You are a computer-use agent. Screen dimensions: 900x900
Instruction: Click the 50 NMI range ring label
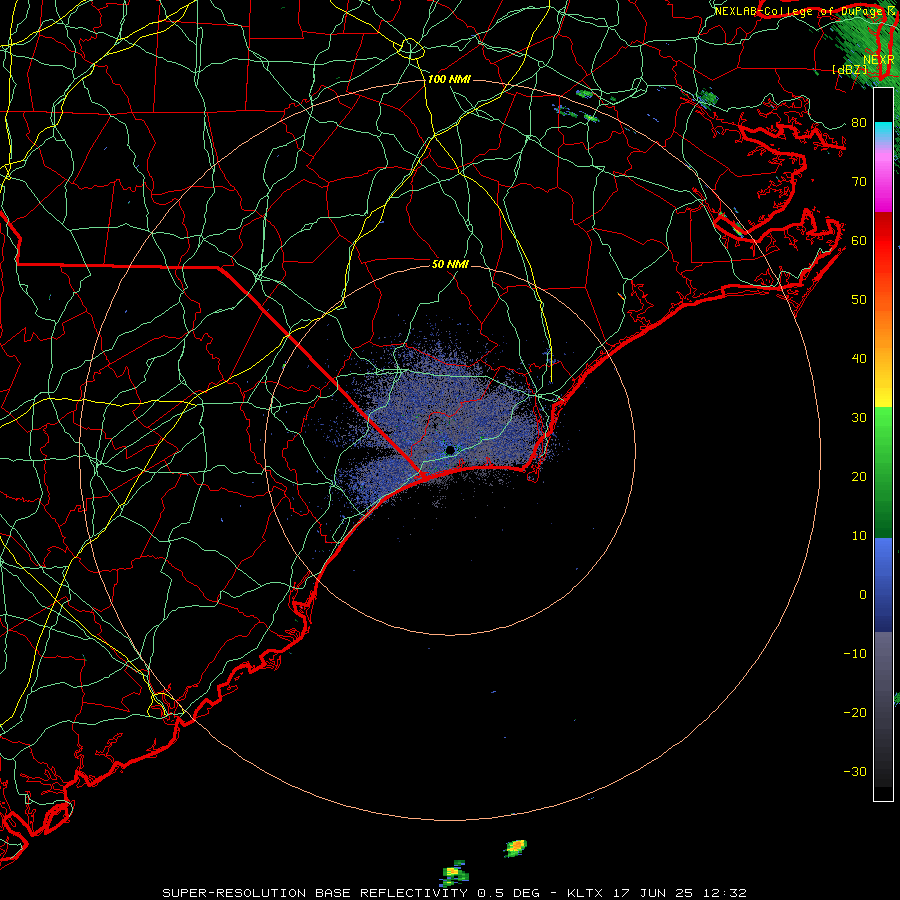pyautogui.click(x=450, y=264)
